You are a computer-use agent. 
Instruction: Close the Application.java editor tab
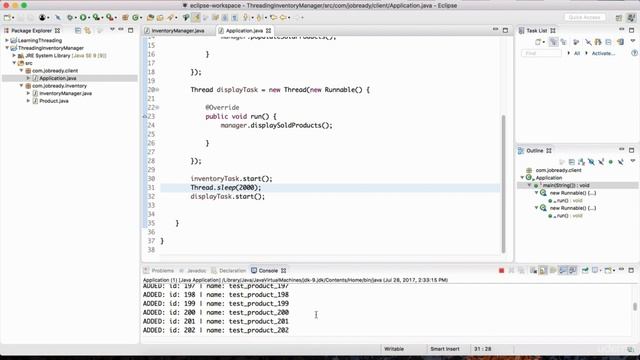pos(269,31)
